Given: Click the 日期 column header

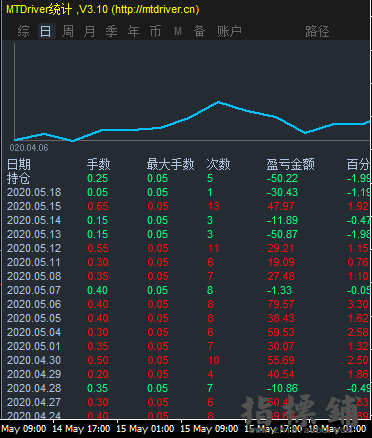Looking at the screenshot, I should (19, 164).
